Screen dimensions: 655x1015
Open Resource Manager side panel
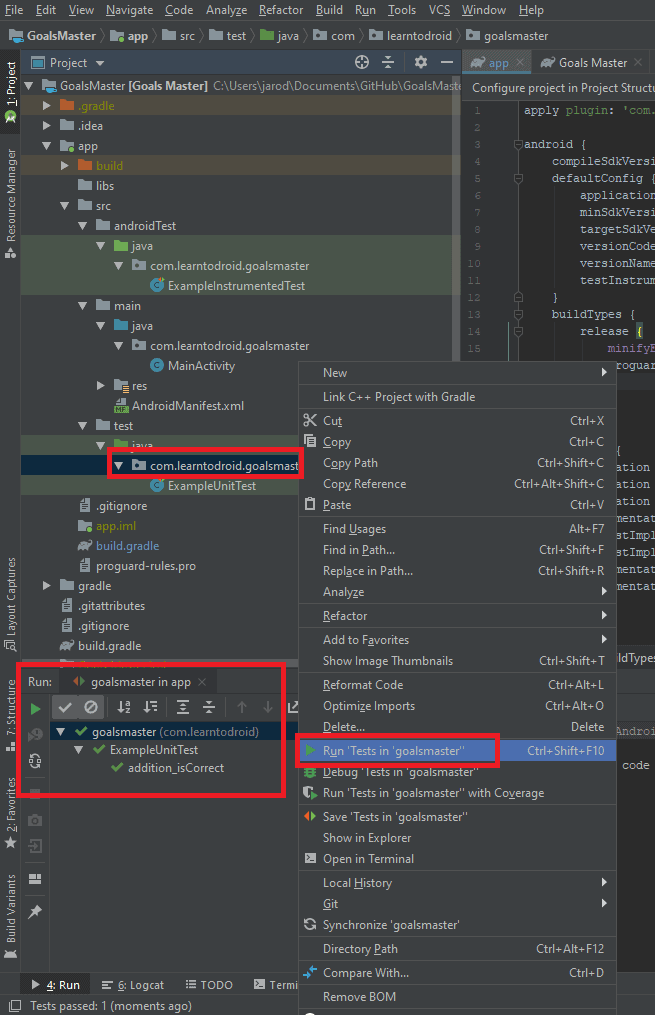pos(10,204)
